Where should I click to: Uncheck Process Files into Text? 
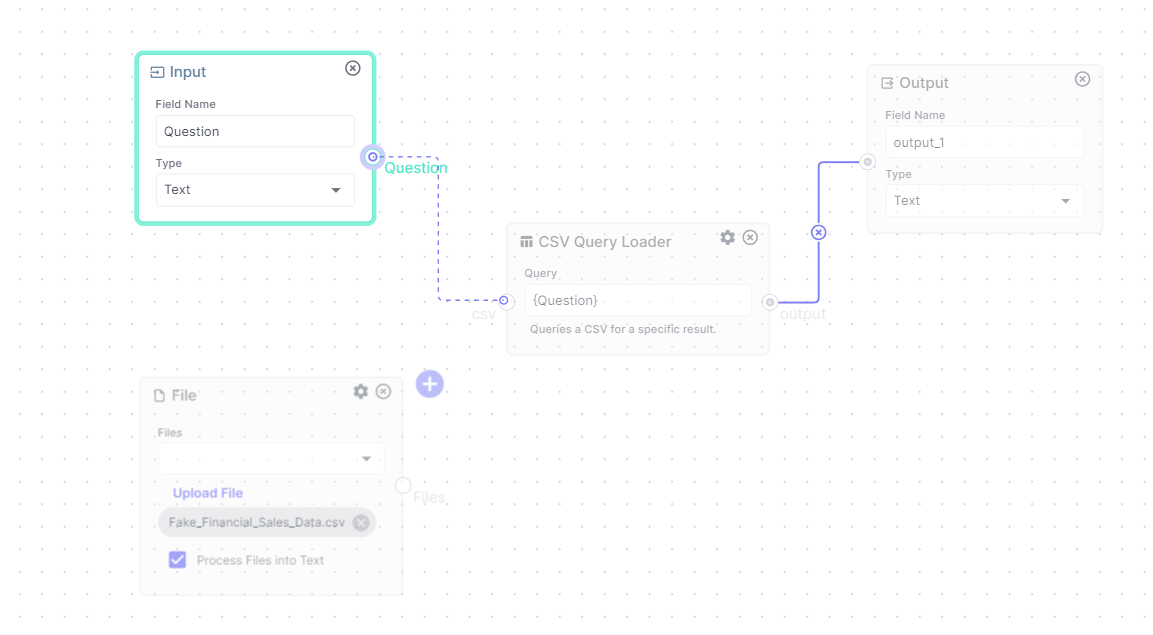pyautogui.click(x=177, y=560)
